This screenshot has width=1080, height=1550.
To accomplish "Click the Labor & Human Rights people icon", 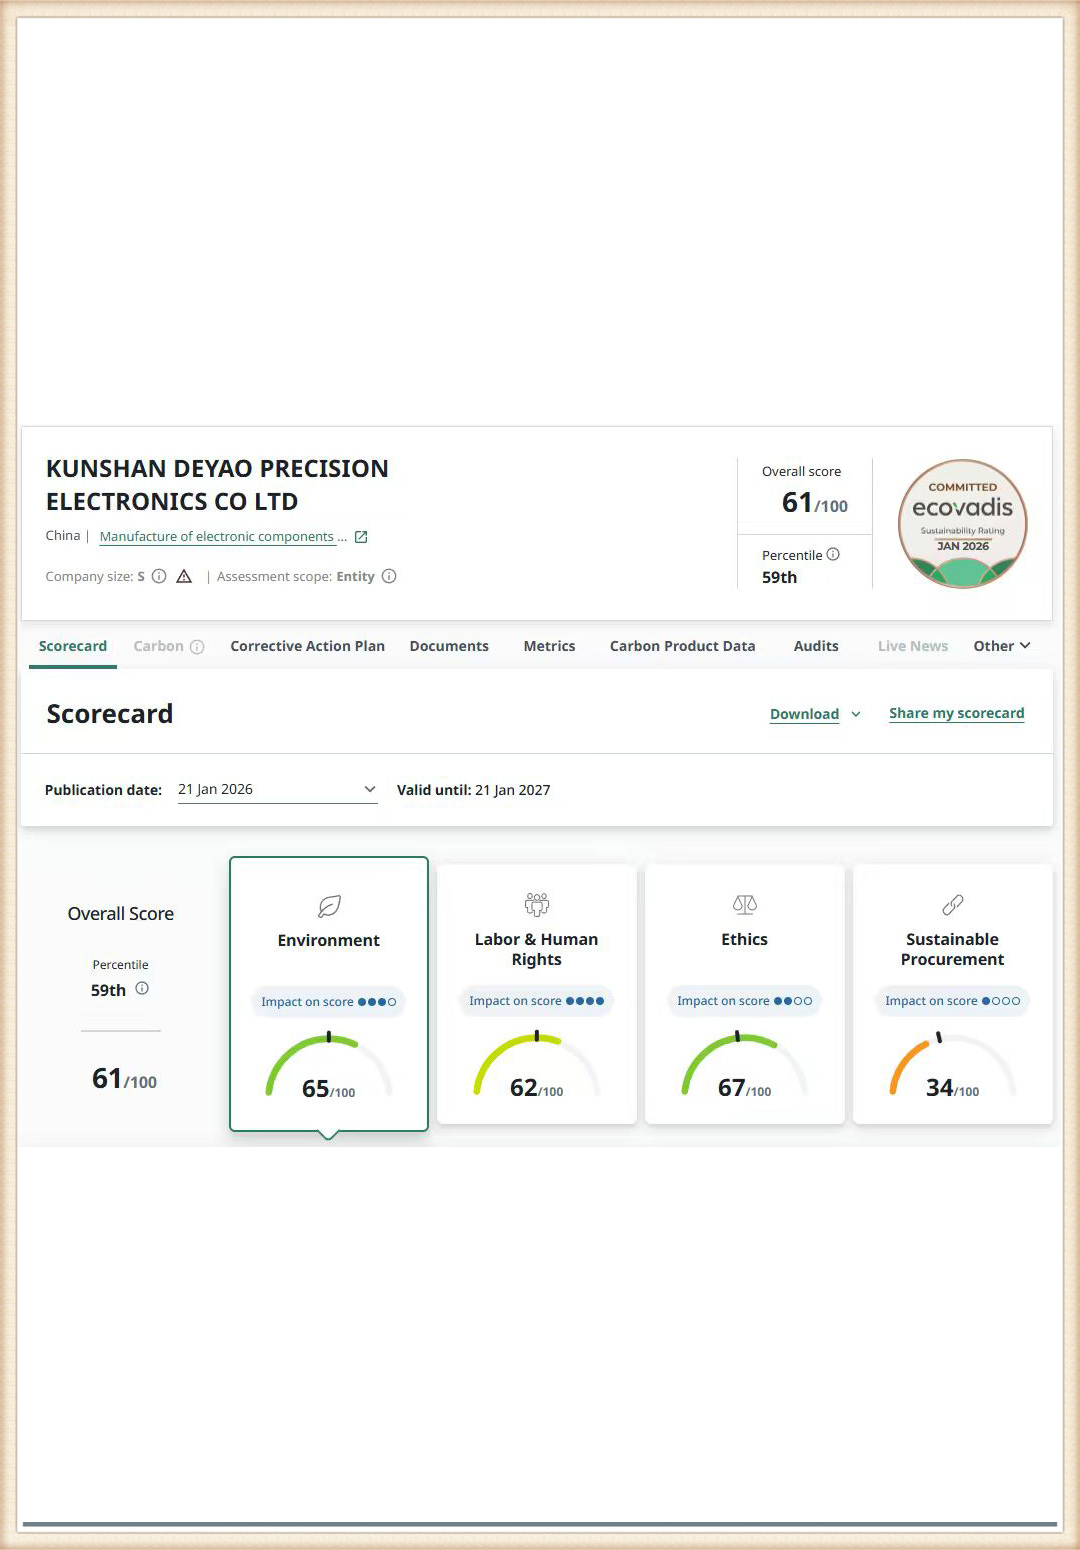I will tap(537, 905).
